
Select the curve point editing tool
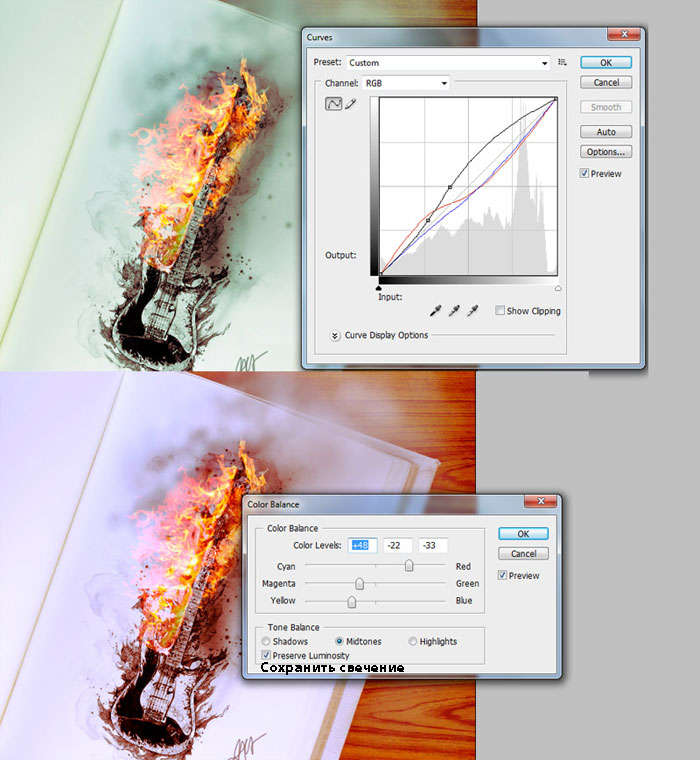point(334,104)
